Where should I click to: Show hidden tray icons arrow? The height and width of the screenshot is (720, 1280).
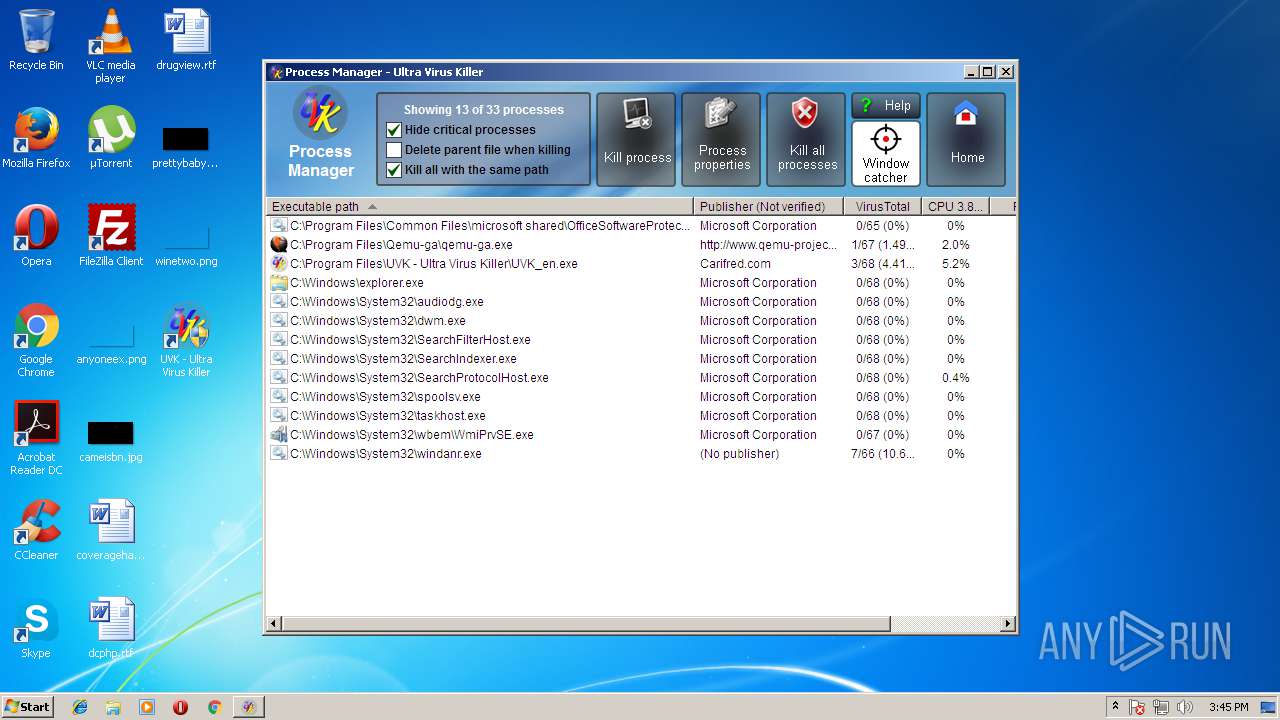tap(1115, 707)
